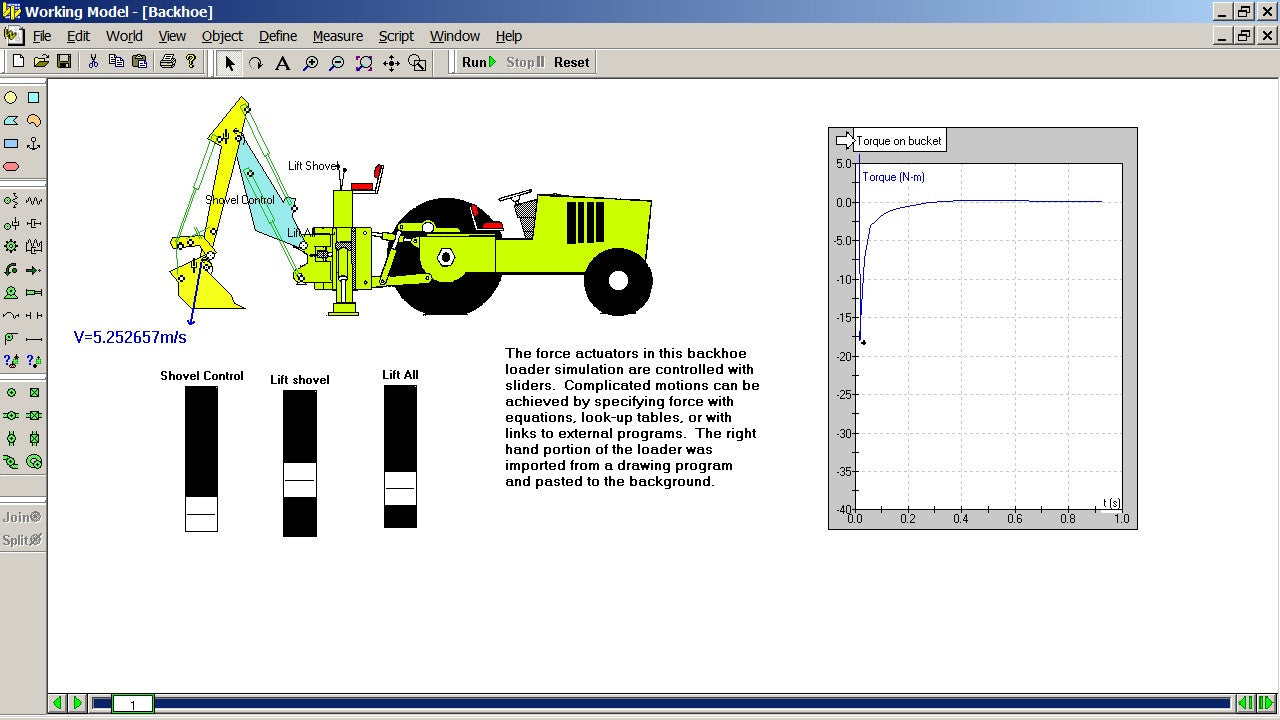1280x720 pixels.
Task: Pick the Rotate tool in toolbar
Action: [256, 63]
